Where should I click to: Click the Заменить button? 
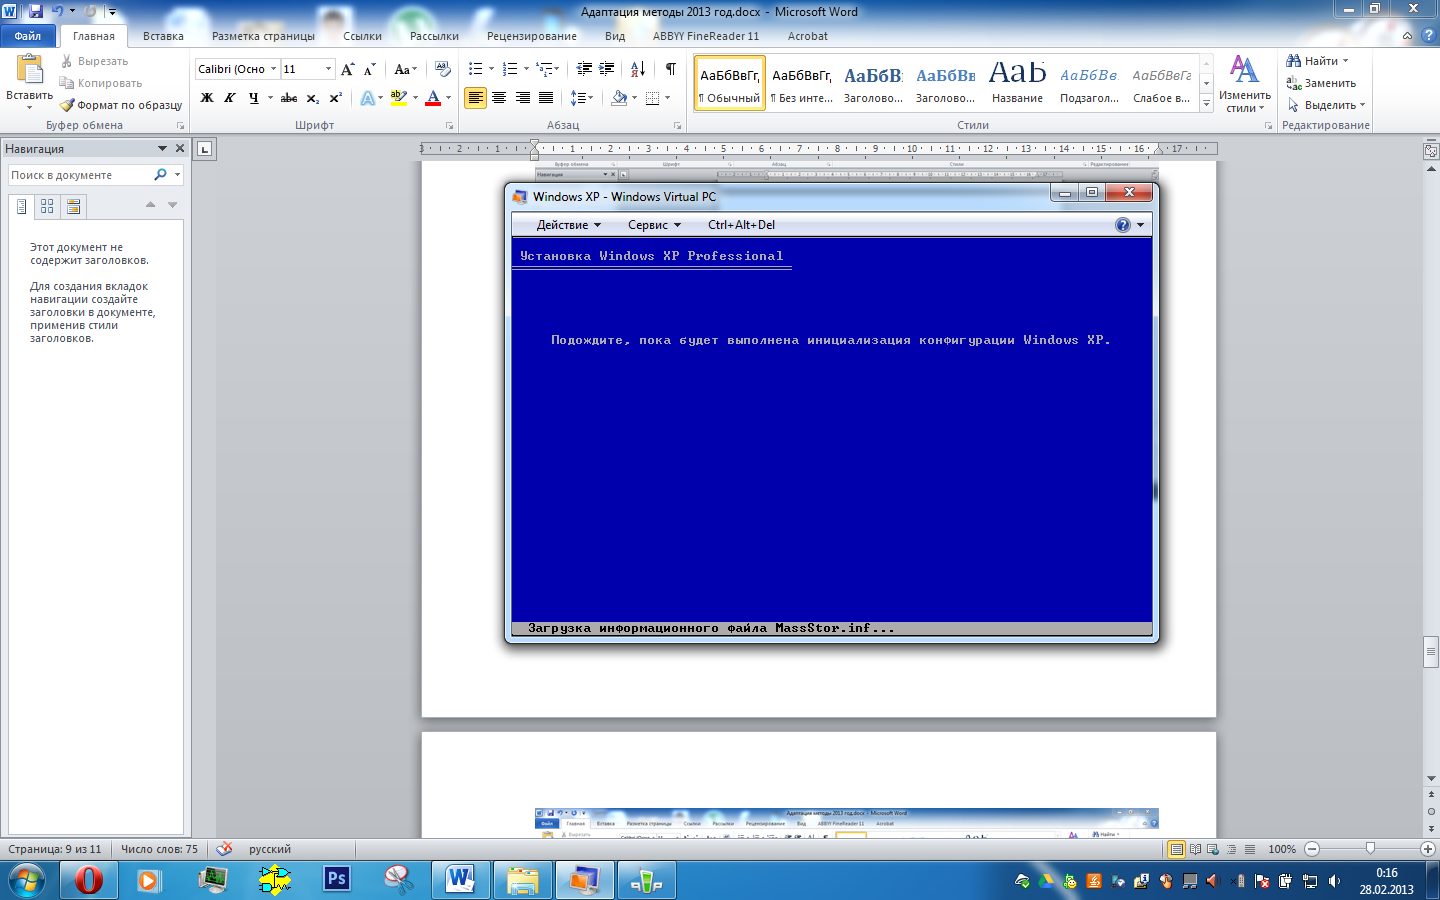[x=1321, y=83]
